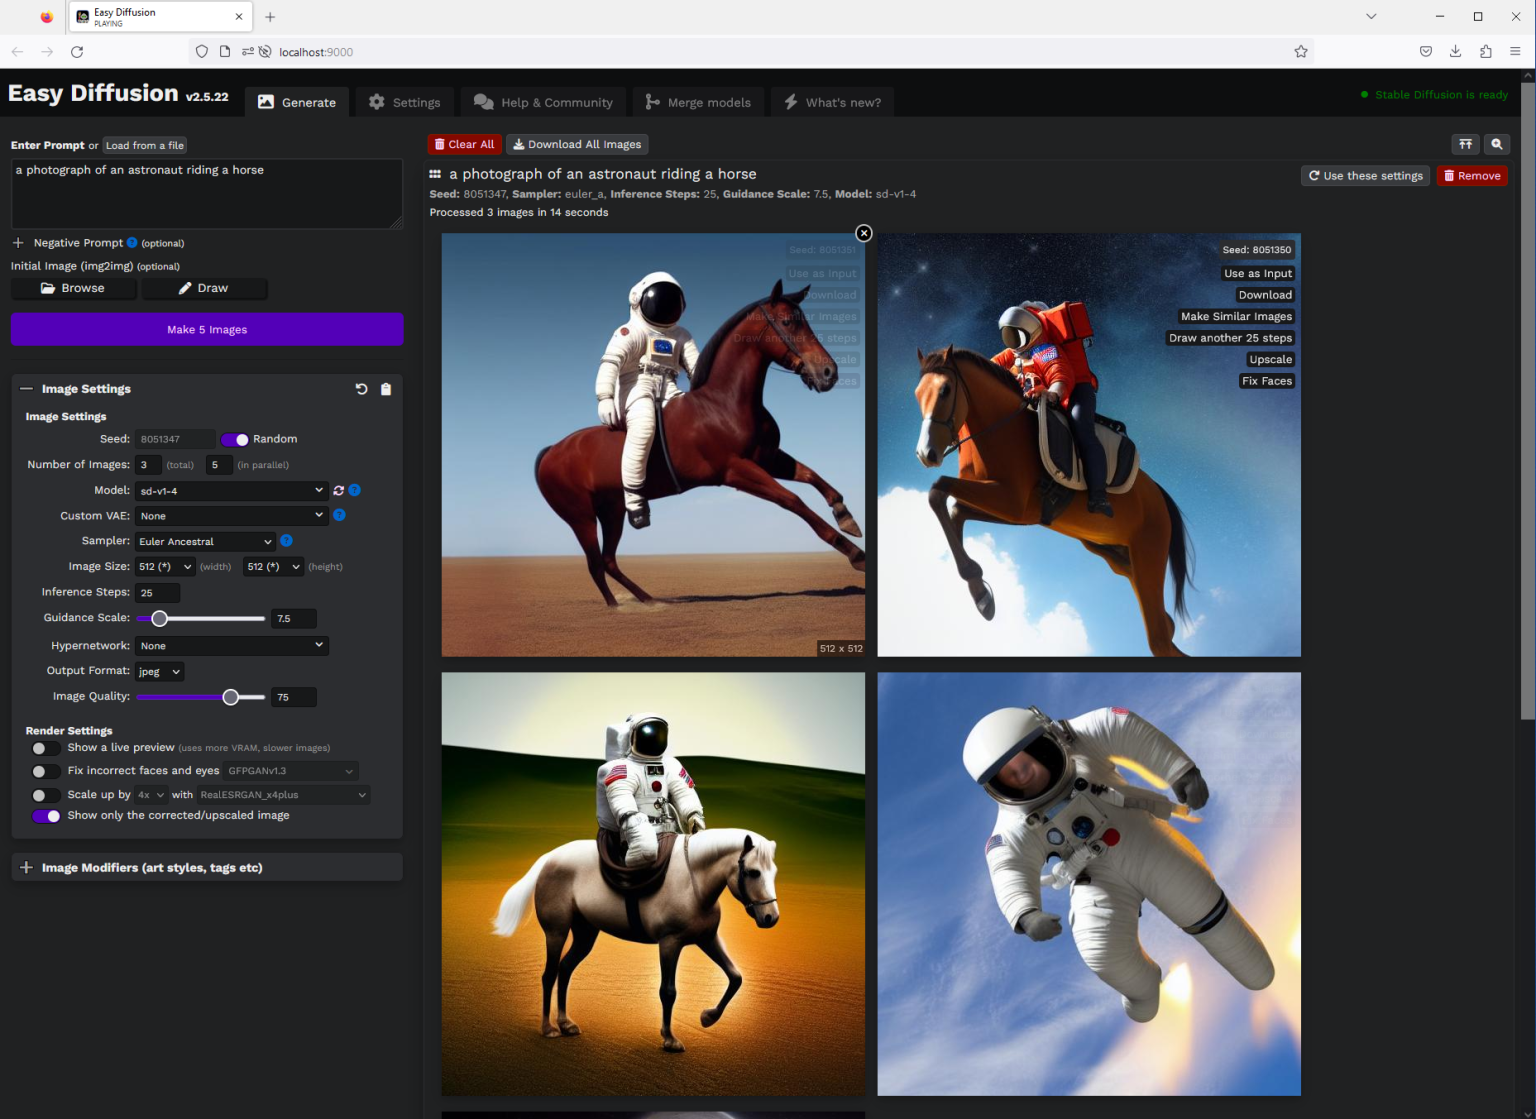This screenshot has height=1119, width=1536.
Task: Click the refresh models icon beside Model
Action: (339, 491)
